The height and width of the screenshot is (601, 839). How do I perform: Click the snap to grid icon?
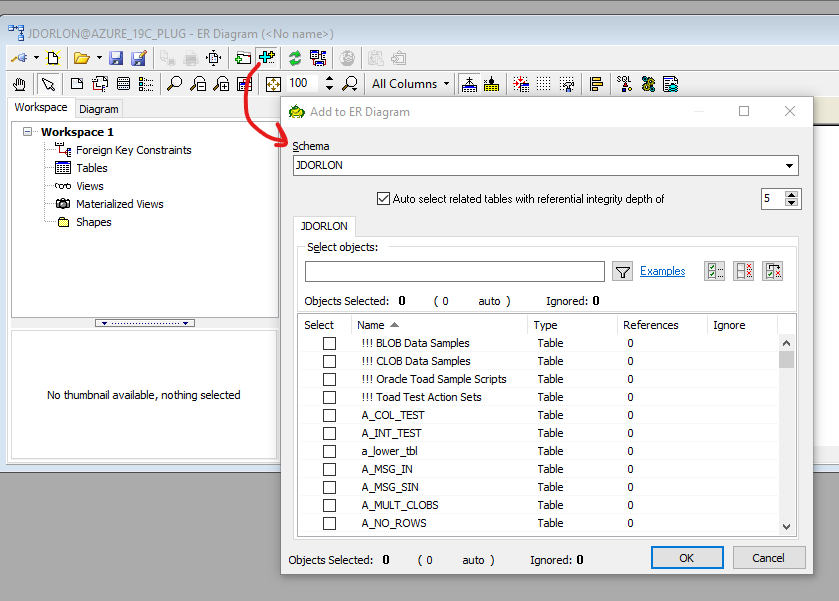[x=521, y=84]
